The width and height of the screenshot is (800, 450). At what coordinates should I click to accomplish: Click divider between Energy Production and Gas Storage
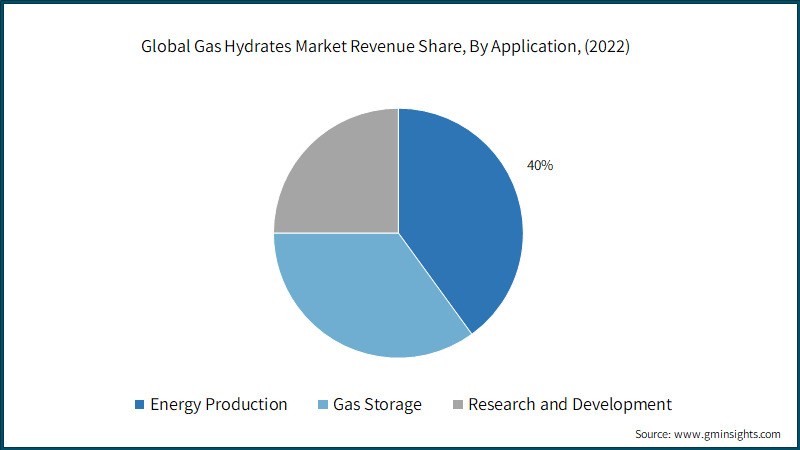click(x=435, y=283)
